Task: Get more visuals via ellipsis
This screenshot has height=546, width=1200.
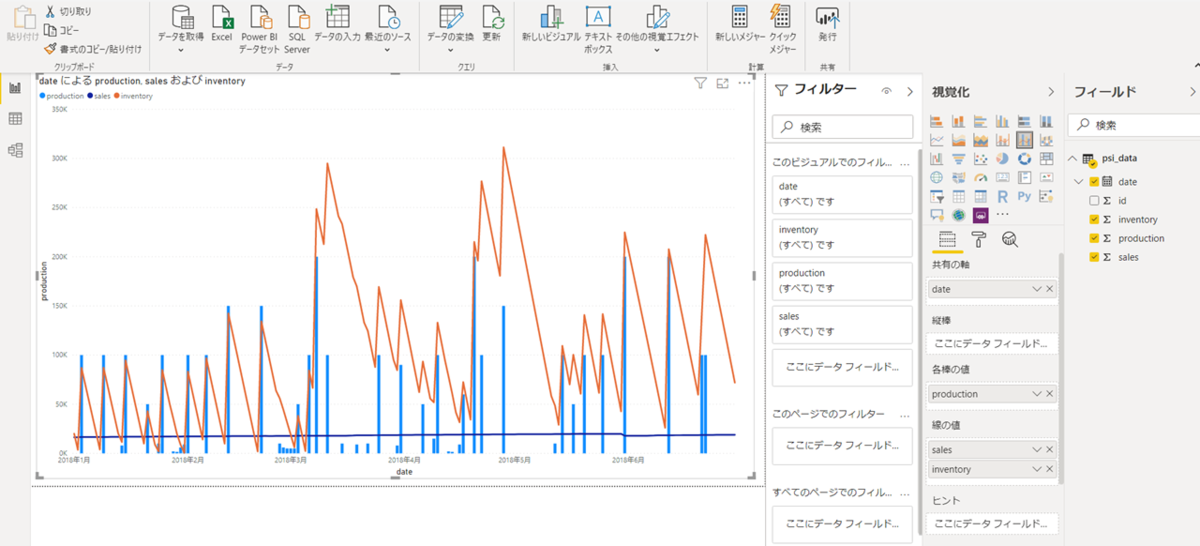Action: tap(1003, 214)
